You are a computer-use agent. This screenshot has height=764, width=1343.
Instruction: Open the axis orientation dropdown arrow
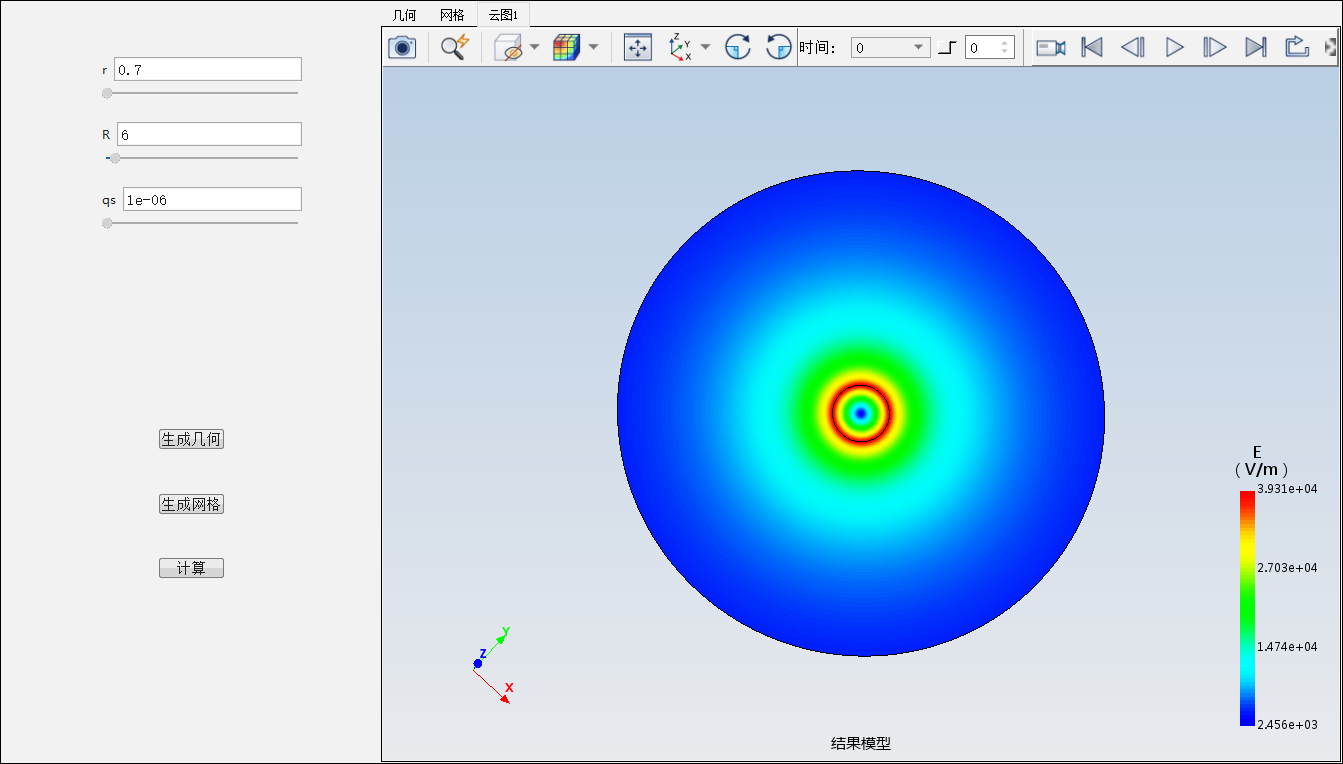[706, 47]
